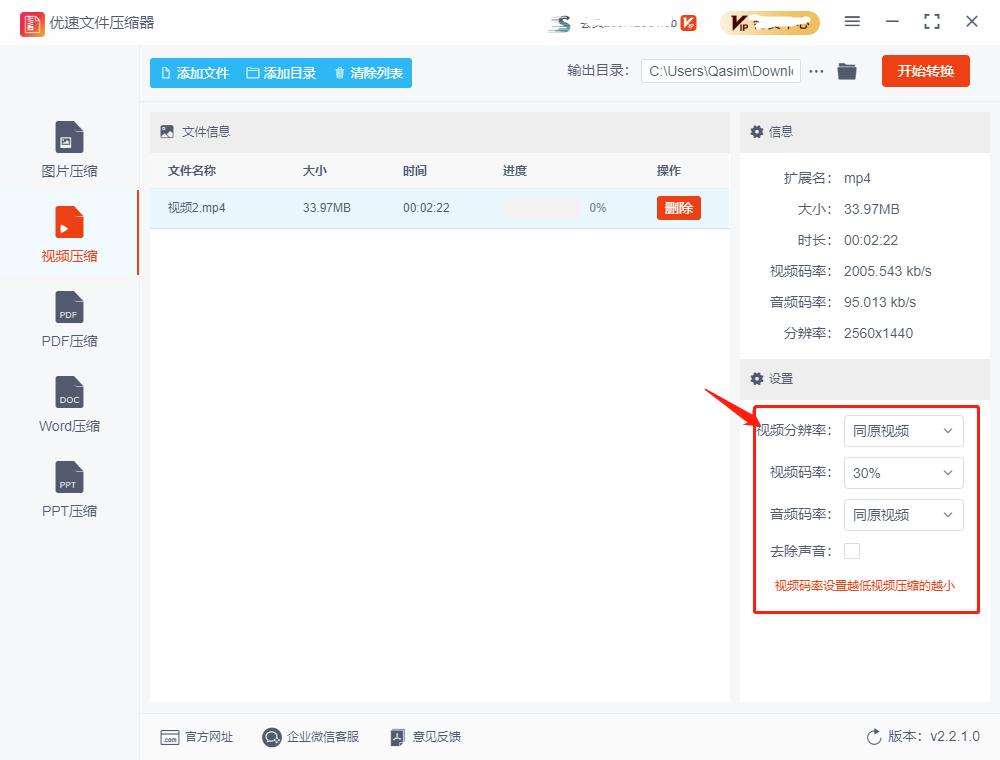The height and width of the screenshot is (760, 1000).
Task: Delete 视频2.mp4 with 删除 button
Action: [x=679, y=208]
